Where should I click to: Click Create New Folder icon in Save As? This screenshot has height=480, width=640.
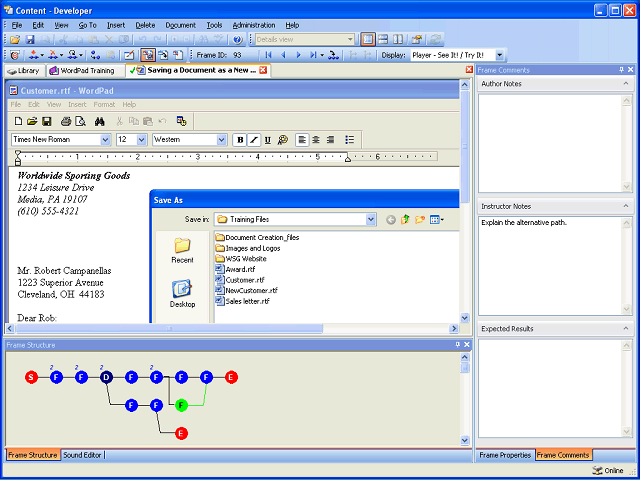coord(420,220)
